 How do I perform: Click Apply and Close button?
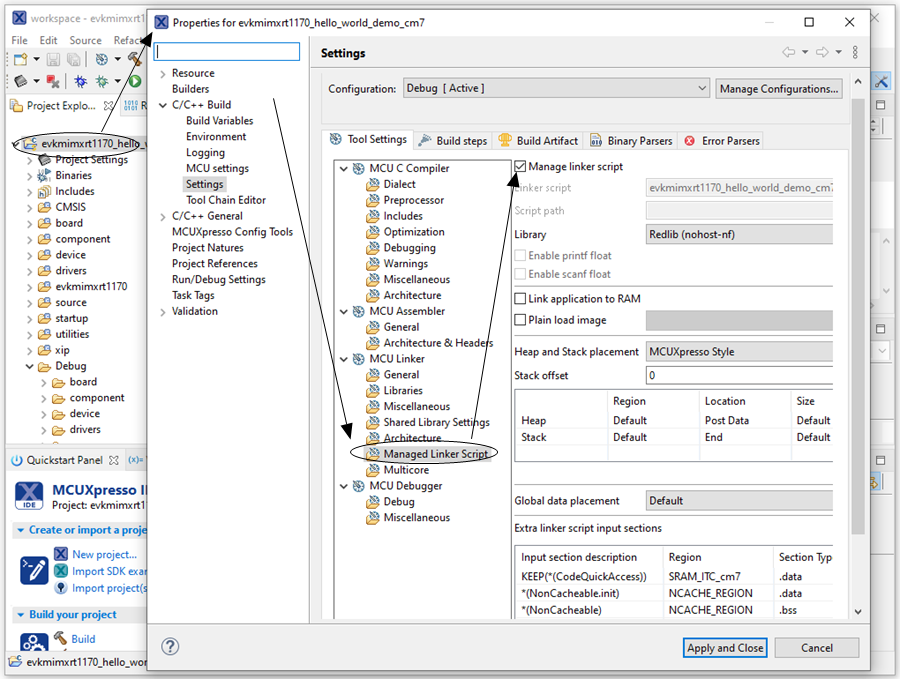point(725,647)
